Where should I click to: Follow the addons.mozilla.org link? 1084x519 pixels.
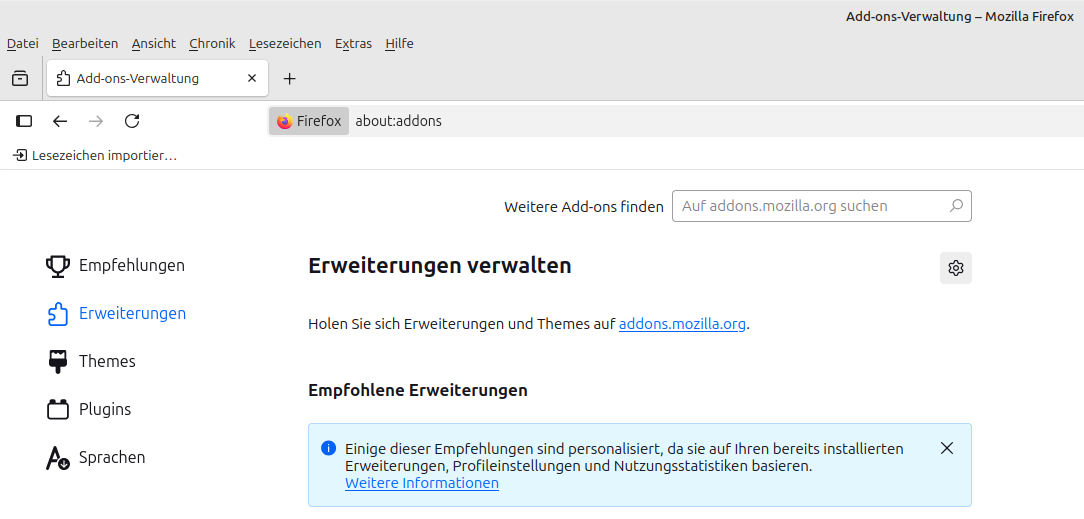(682, 323)
